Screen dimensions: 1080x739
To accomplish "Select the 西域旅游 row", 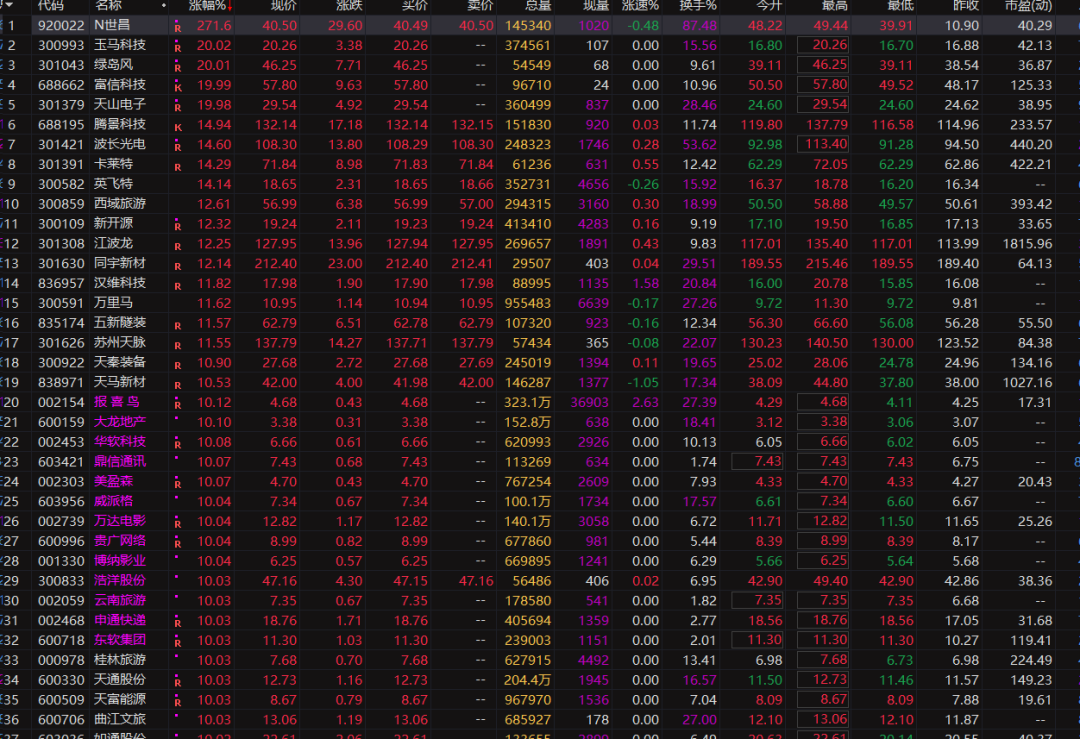I will pyautogui.click(x=119, y=204).
